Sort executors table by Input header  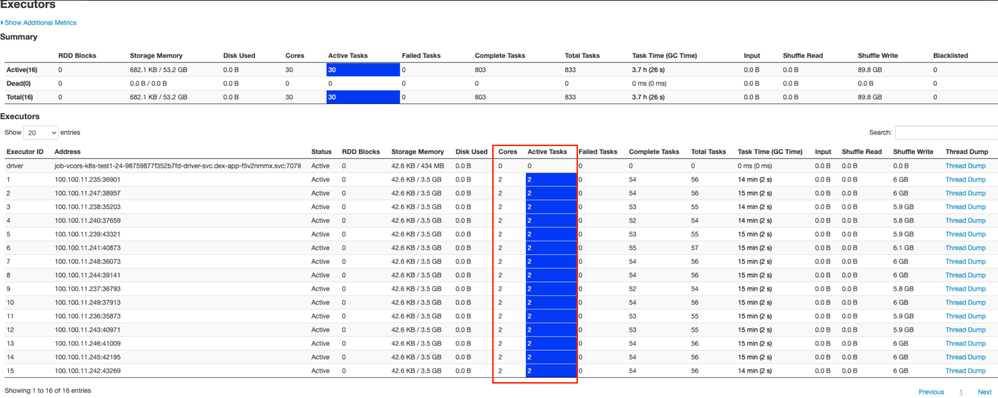822,152
